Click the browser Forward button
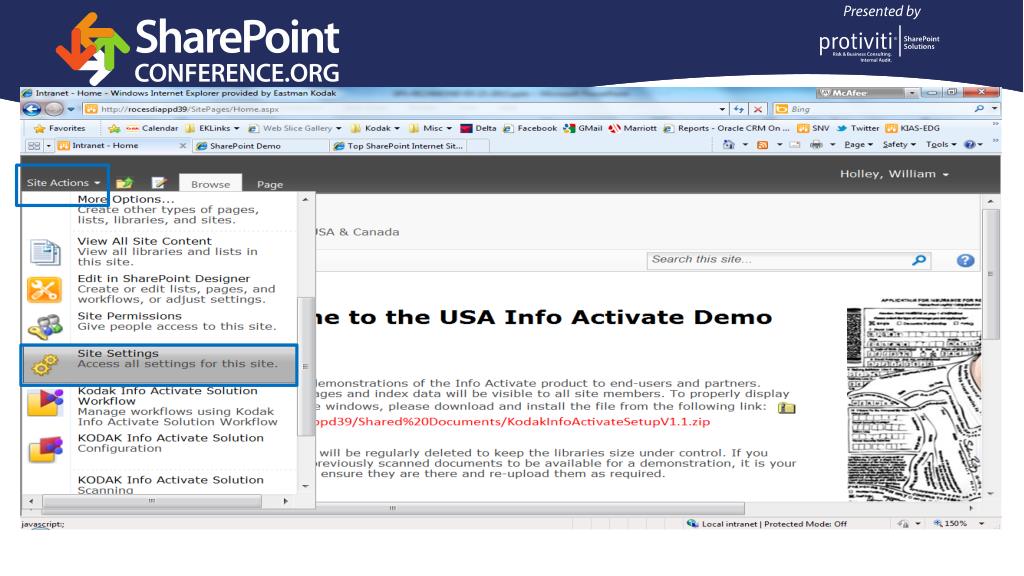Screen dimensions: 1024x576 [54, 109]
